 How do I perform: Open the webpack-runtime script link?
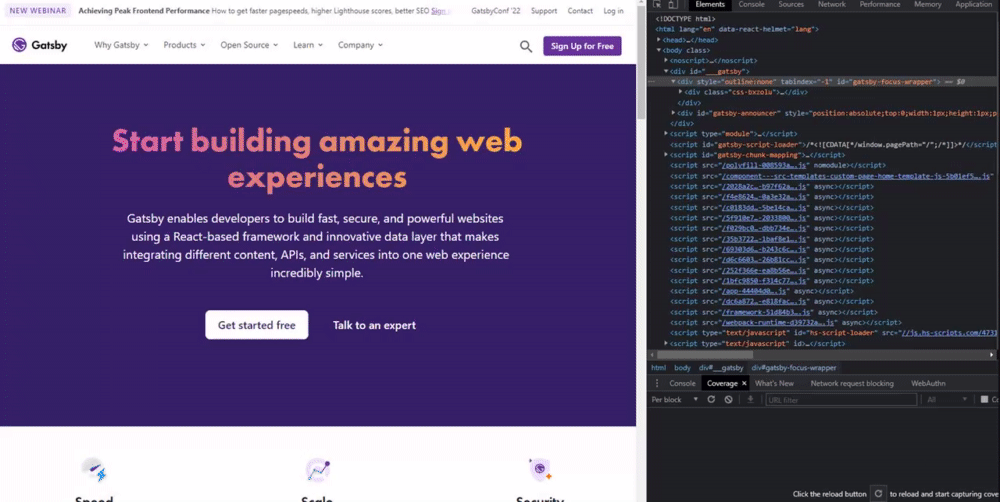pos(777,323)
